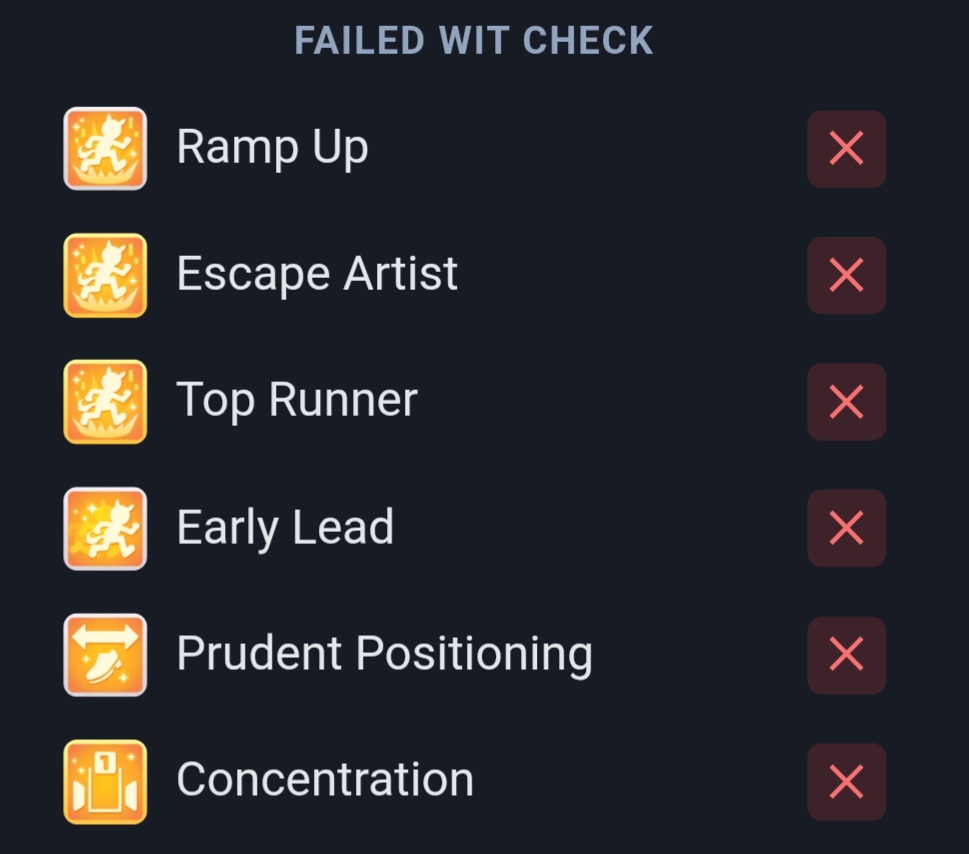This screenshot has width=969, height=854.
Task: Select the Top Runner skill icon
Action: (105, 402)
